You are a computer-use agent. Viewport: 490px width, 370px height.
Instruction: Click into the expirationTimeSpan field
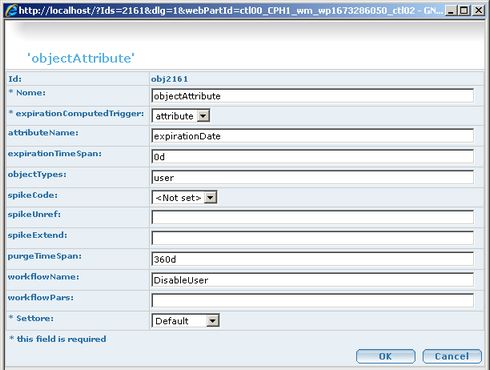pos(313,157)
